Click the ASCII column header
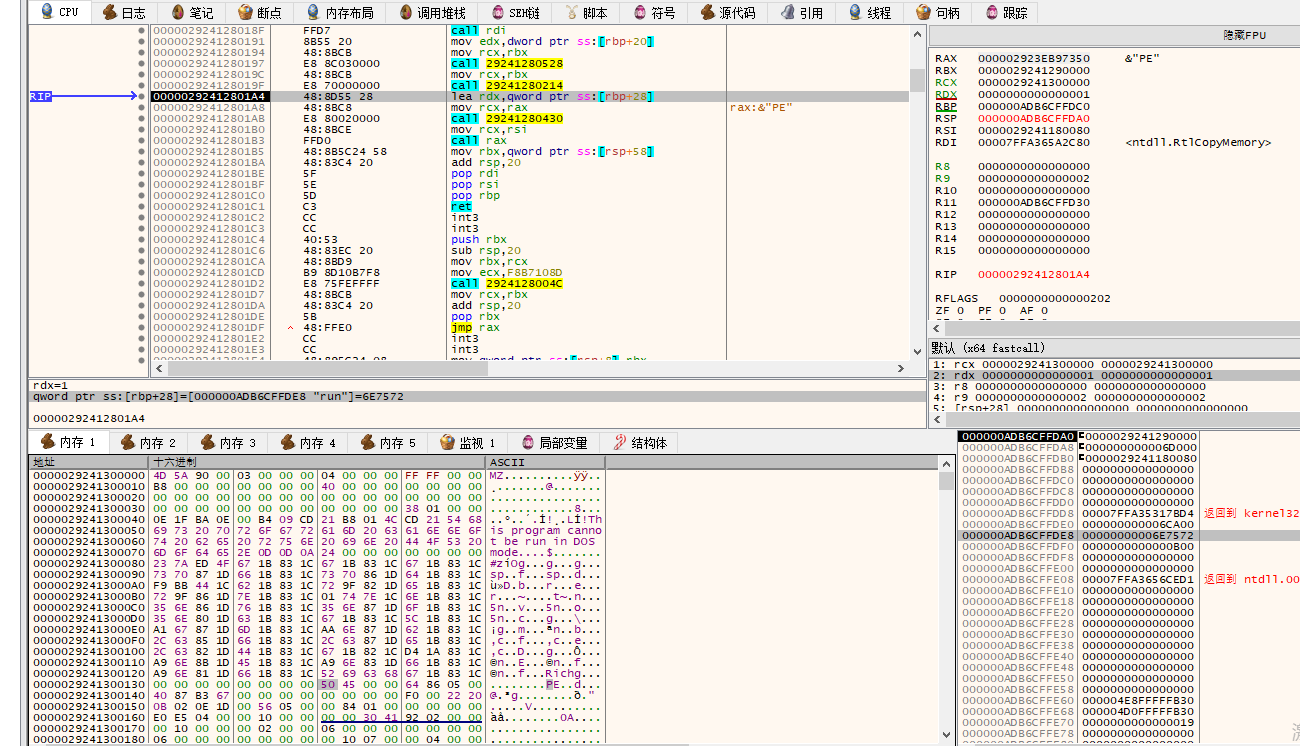1300x746 pixels. [544, 463]
